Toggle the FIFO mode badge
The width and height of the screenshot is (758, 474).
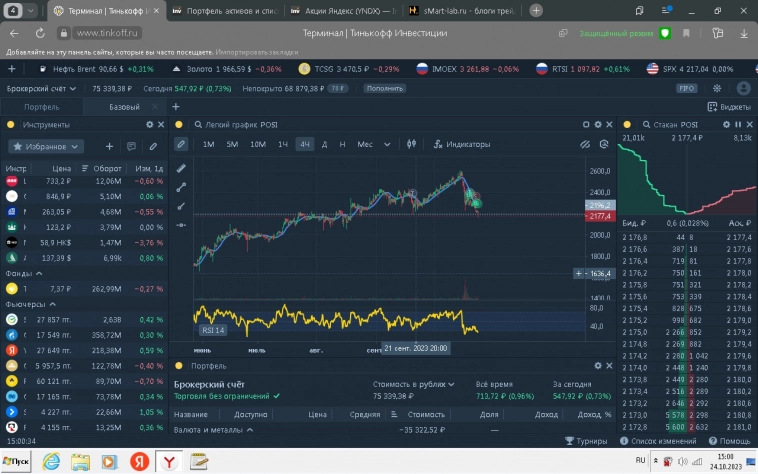686,88
